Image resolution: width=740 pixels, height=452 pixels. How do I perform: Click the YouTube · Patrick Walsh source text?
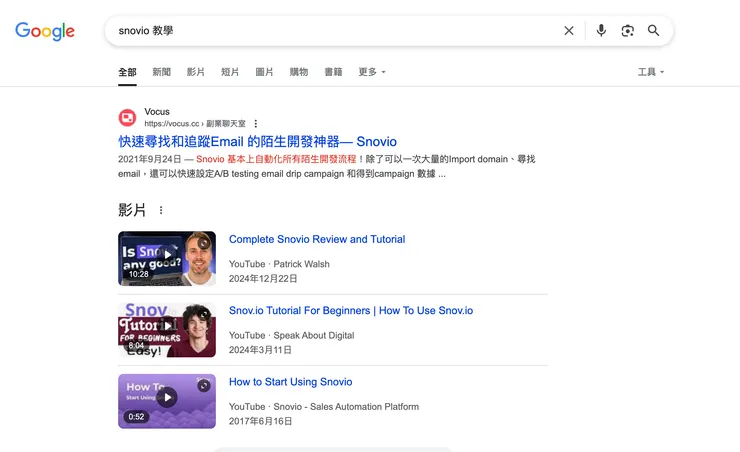coord(279,264)
